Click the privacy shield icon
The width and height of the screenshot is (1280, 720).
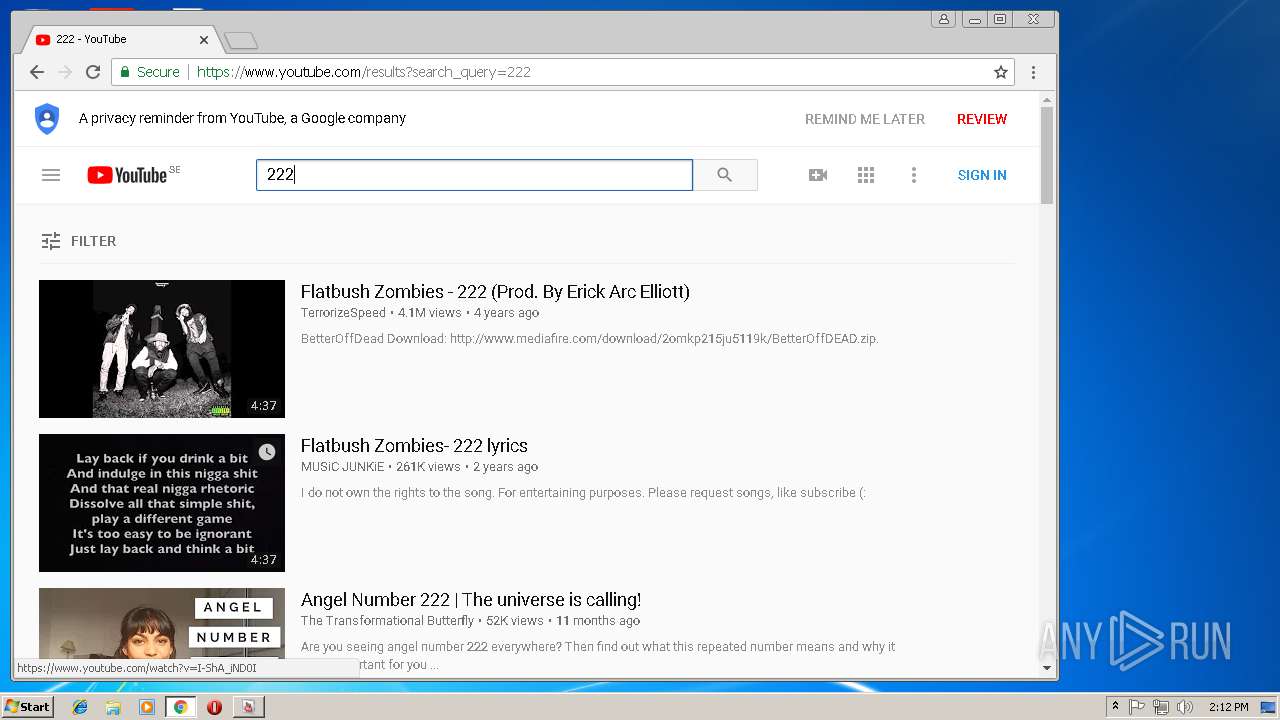47,118
